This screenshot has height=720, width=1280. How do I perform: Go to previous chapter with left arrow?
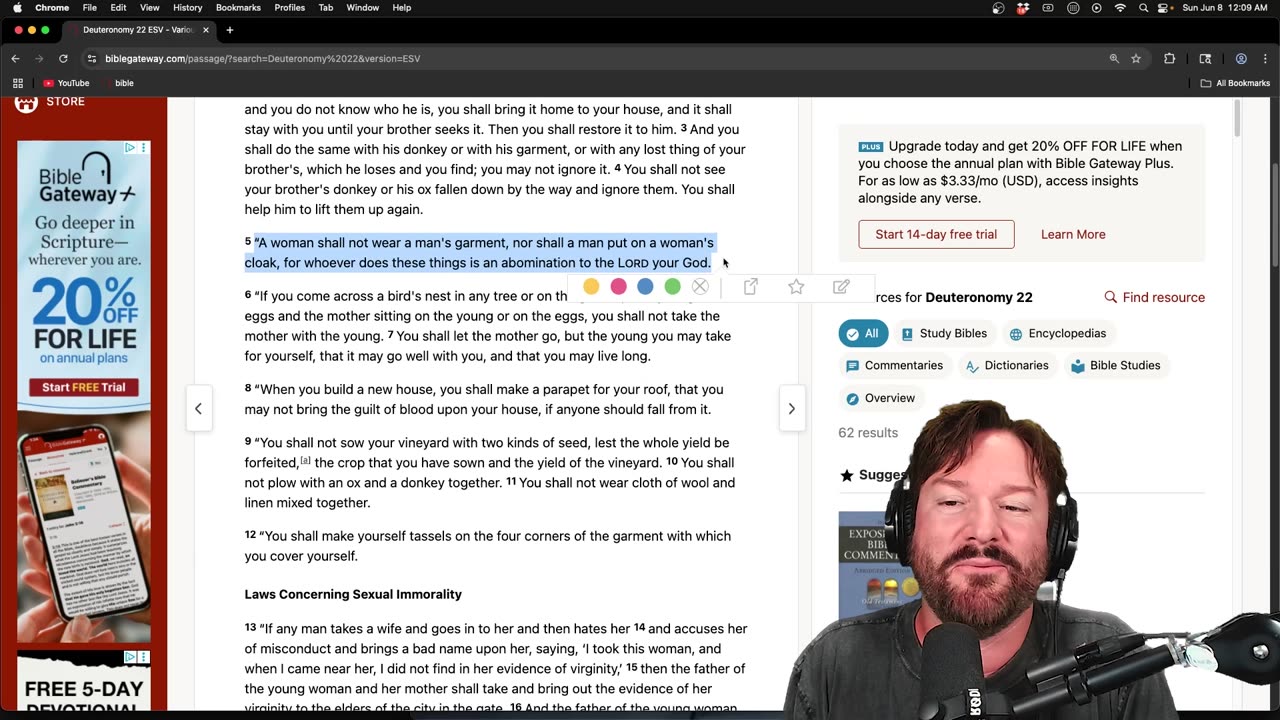[x=198, y=408]
